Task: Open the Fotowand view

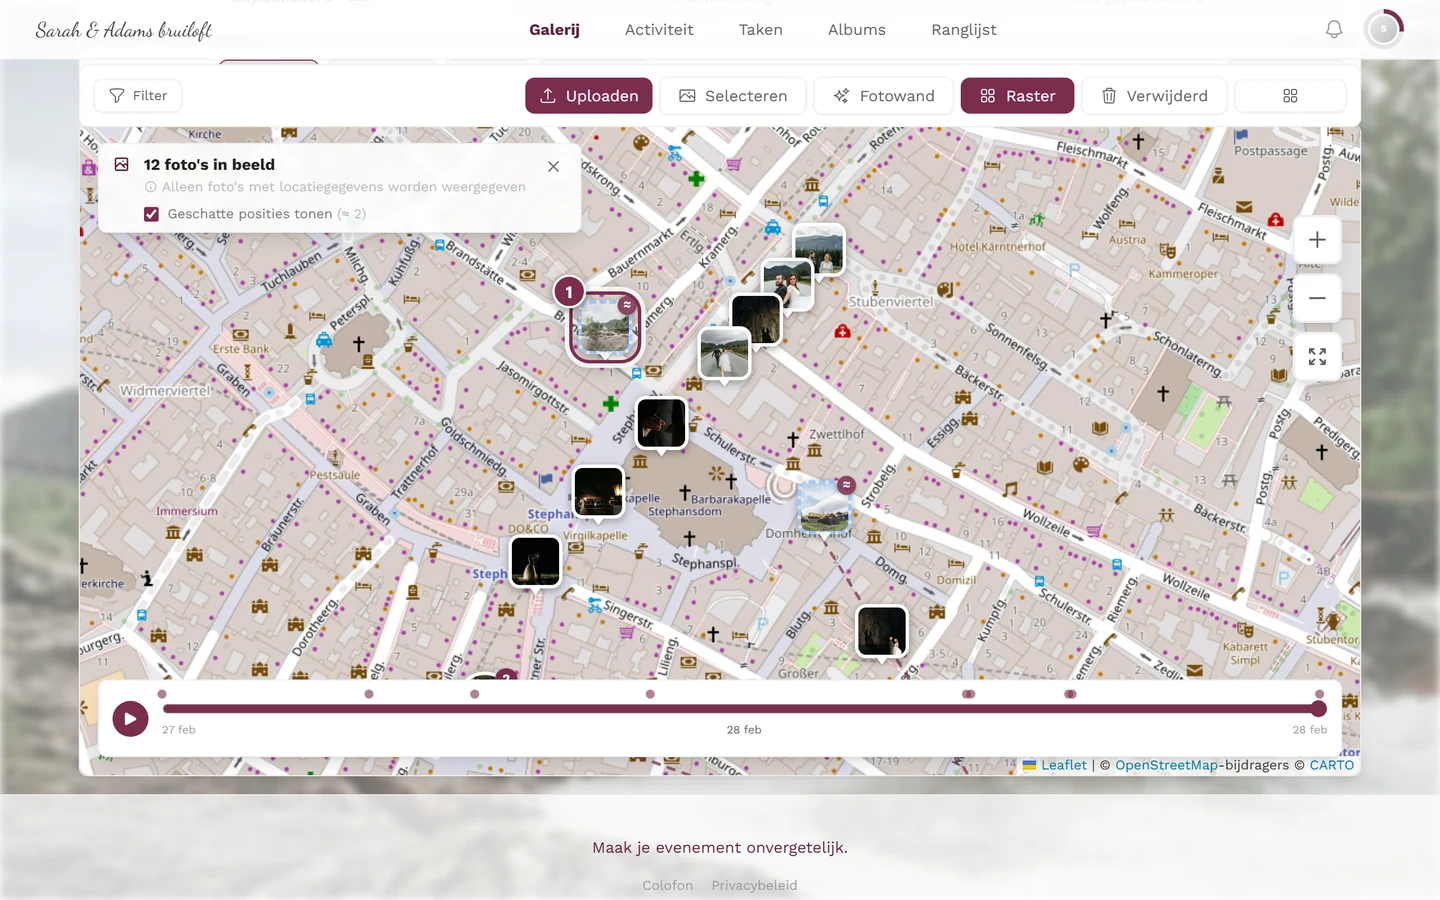Action: click(883, 96)
